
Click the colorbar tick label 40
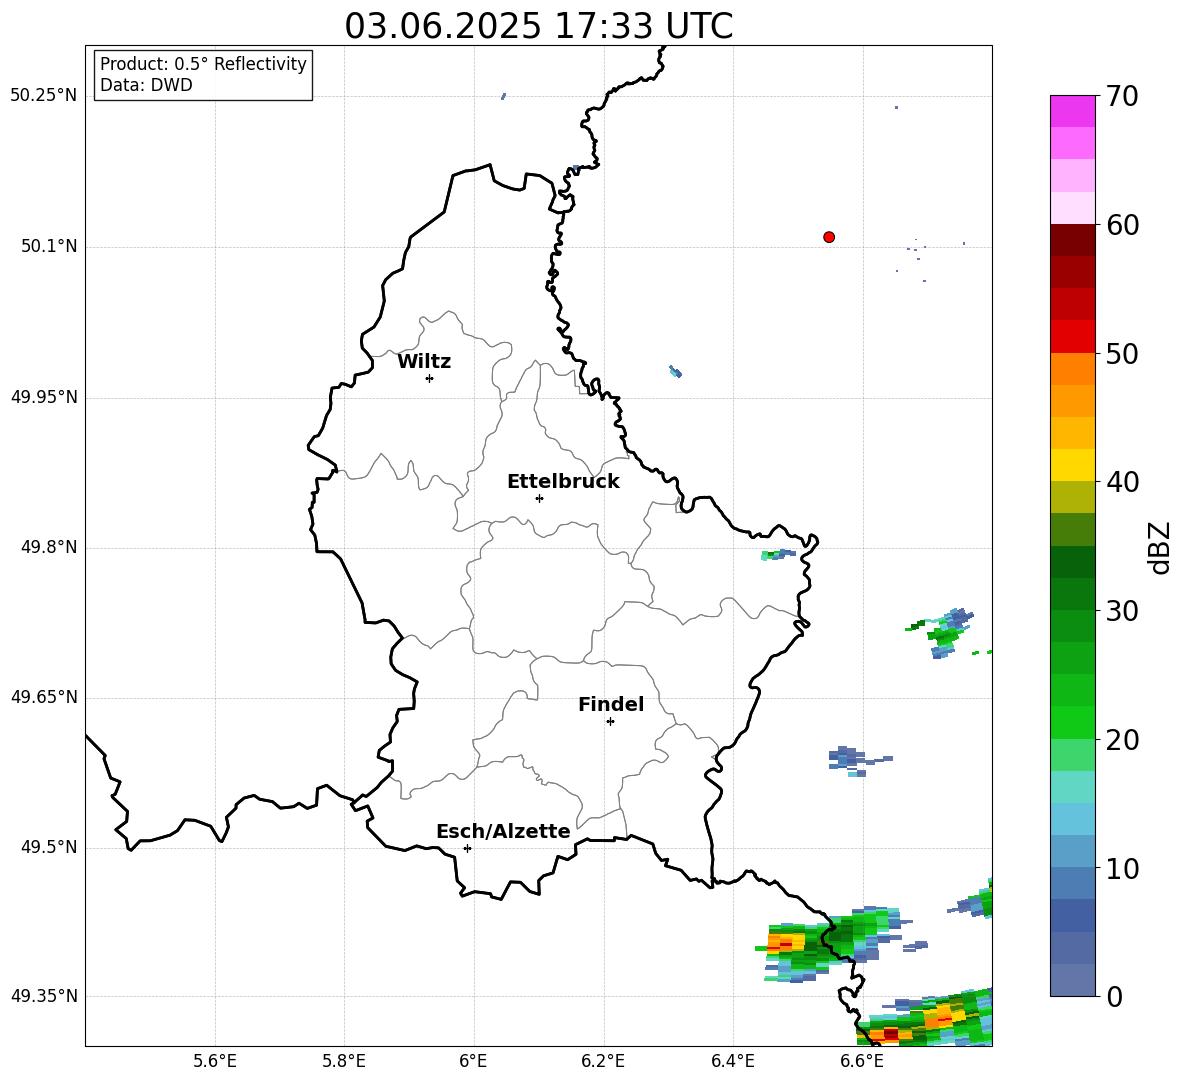tap(1122, 482)
